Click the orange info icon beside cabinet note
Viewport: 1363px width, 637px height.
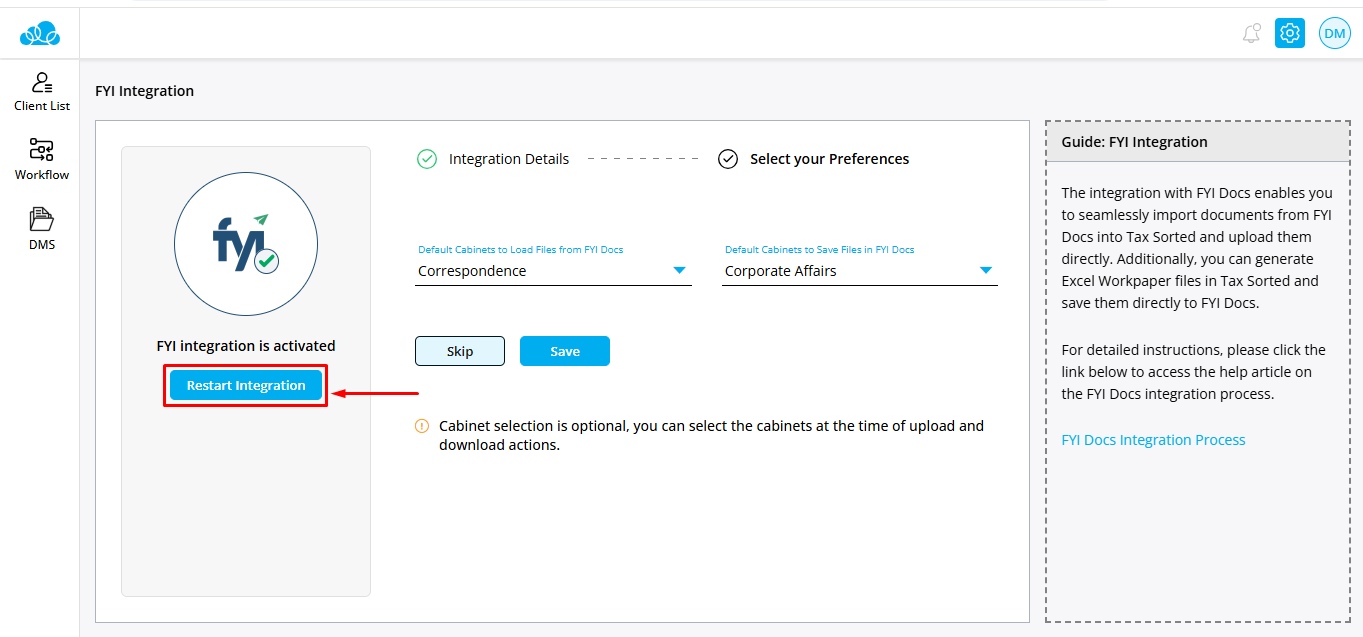(422, 426)
